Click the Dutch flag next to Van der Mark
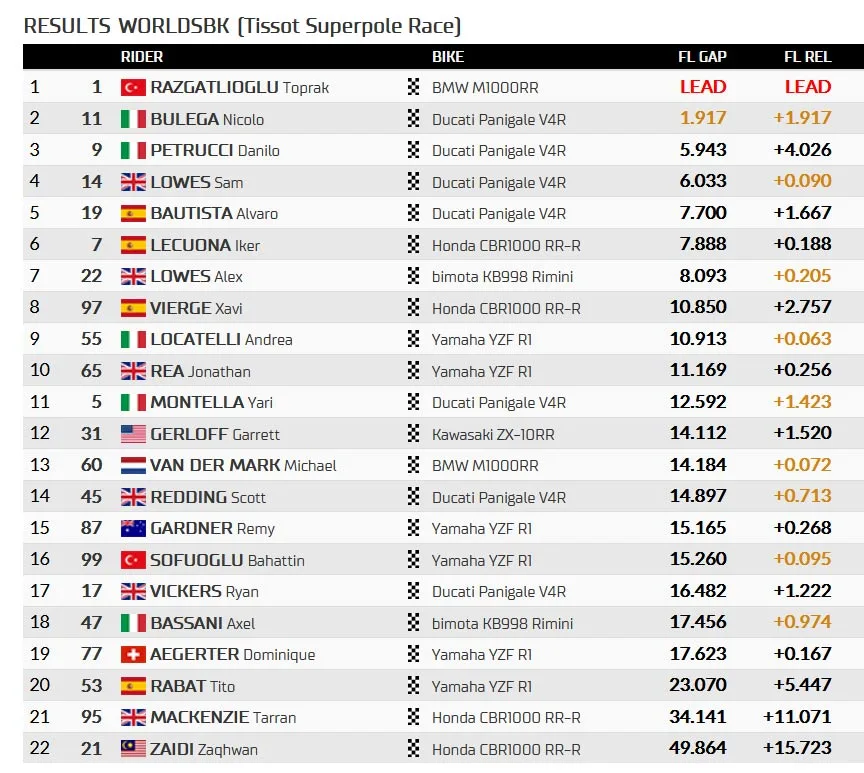The height and width of the screenshot is (773, 864). (133, 466)
